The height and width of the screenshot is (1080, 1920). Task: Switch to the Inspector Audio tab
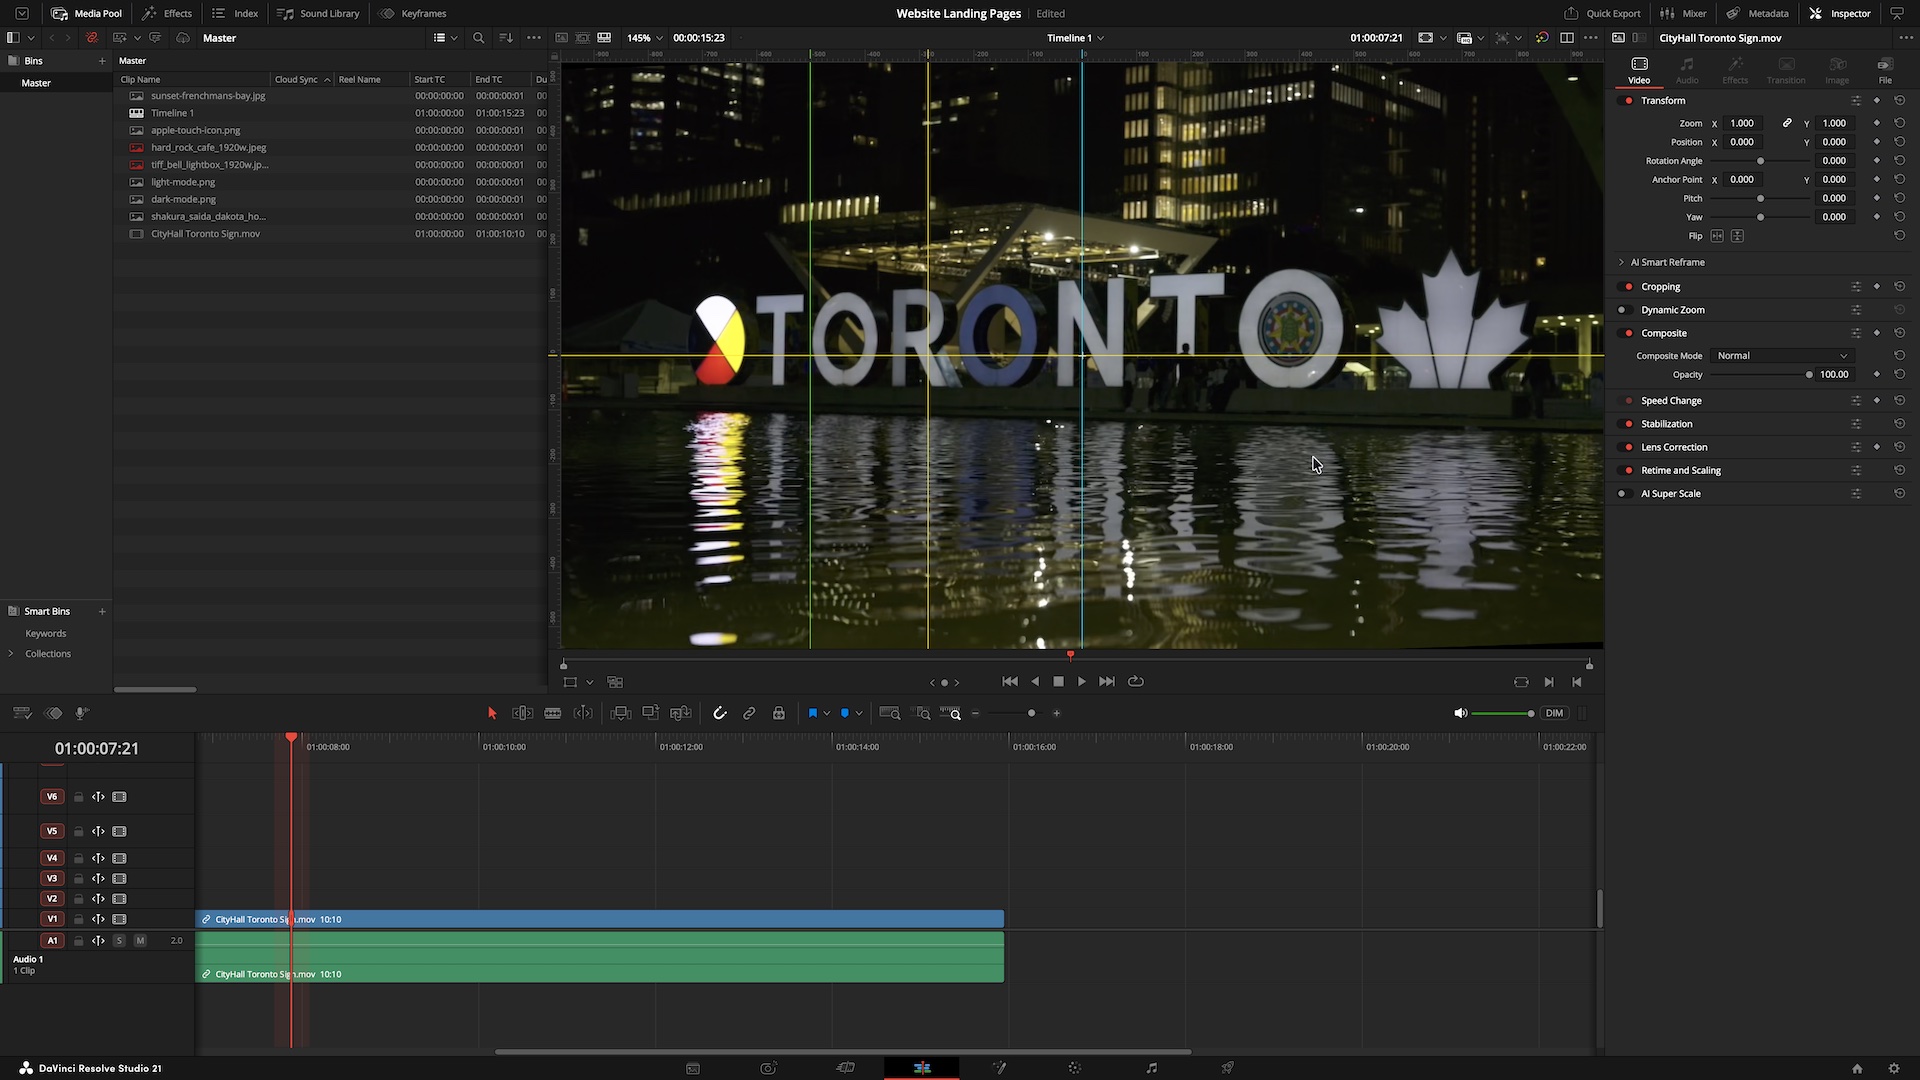tap(1687, 70)
